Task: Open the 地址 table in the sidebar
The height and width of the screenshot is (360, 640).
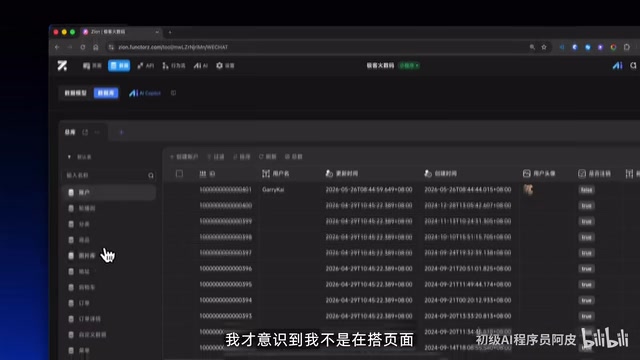Action: (x=109, y=271)
